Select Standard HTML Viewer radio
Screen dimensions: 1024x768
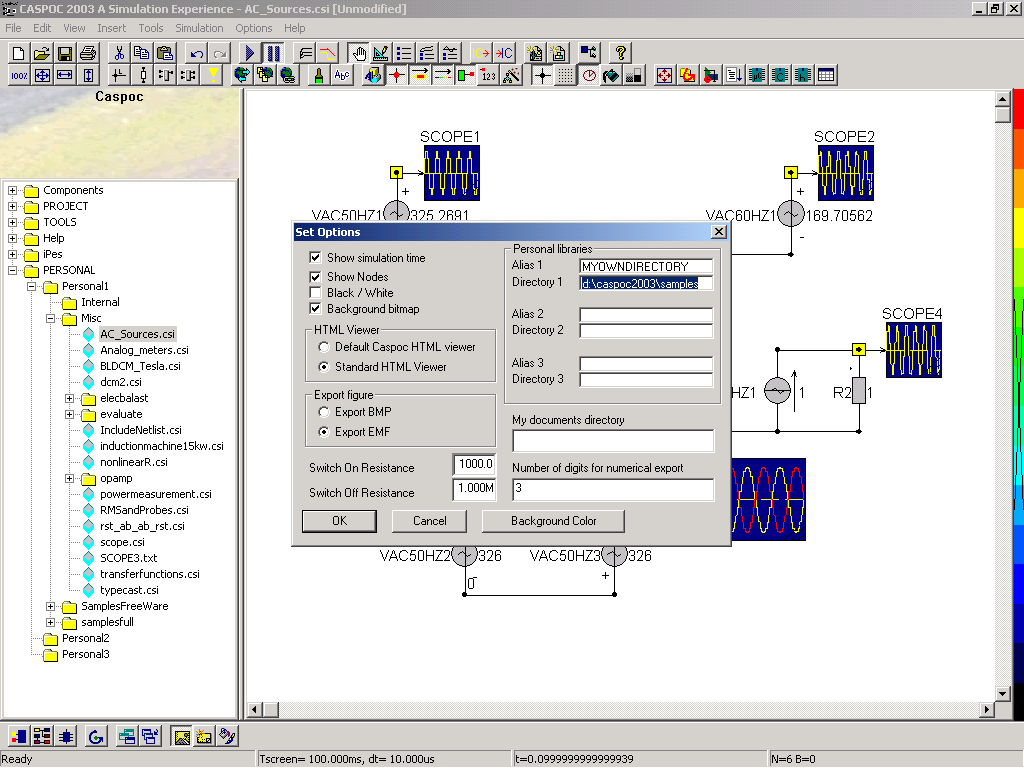[323, 367]
